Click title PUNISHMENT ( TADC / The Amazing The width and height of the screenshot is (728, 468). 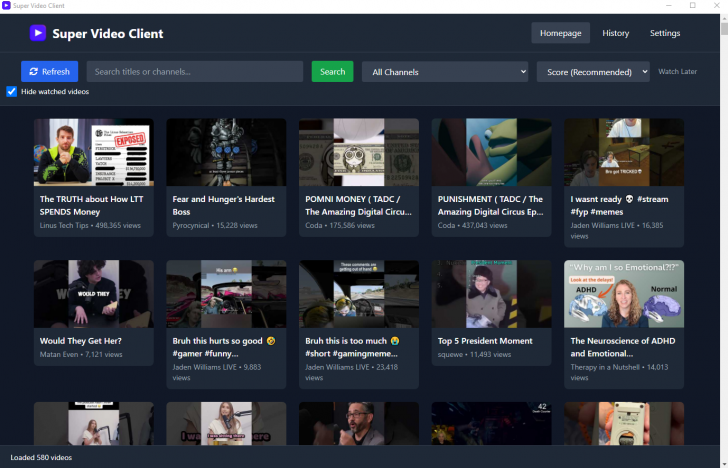coord(490,205)
